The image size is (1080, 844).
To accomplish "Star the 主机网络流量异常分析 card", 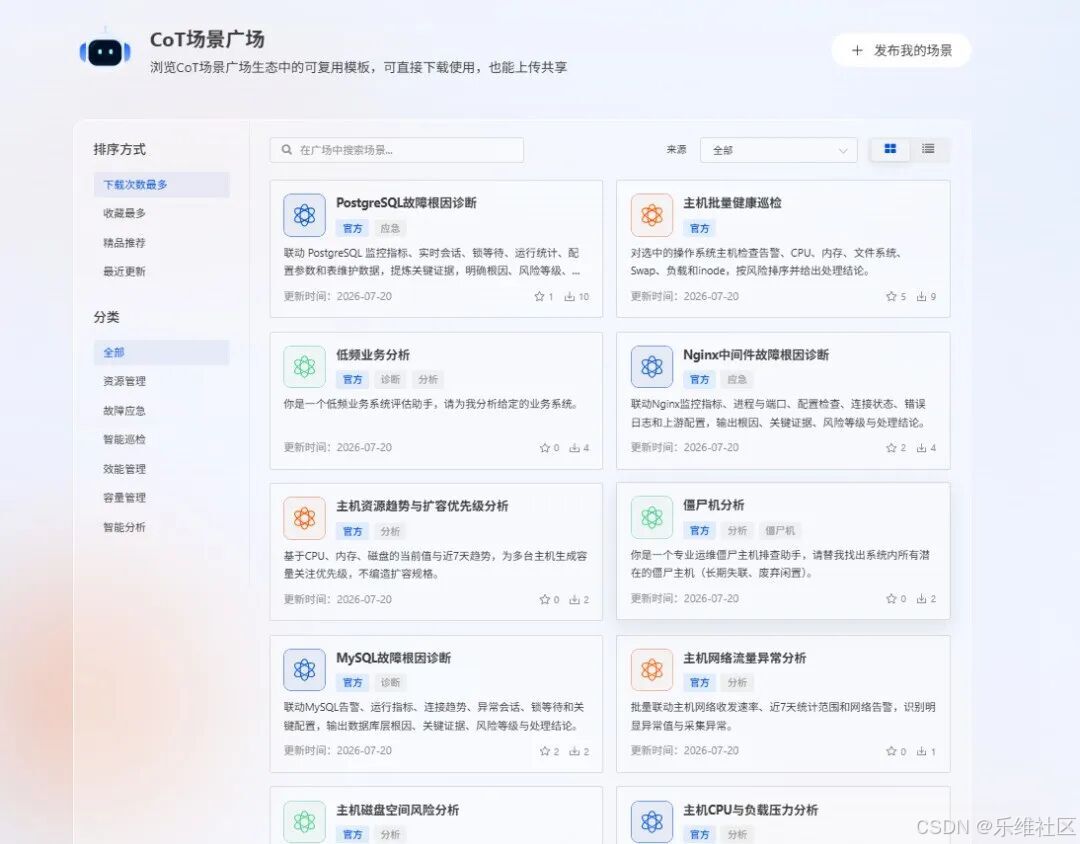I will [891, 751].
